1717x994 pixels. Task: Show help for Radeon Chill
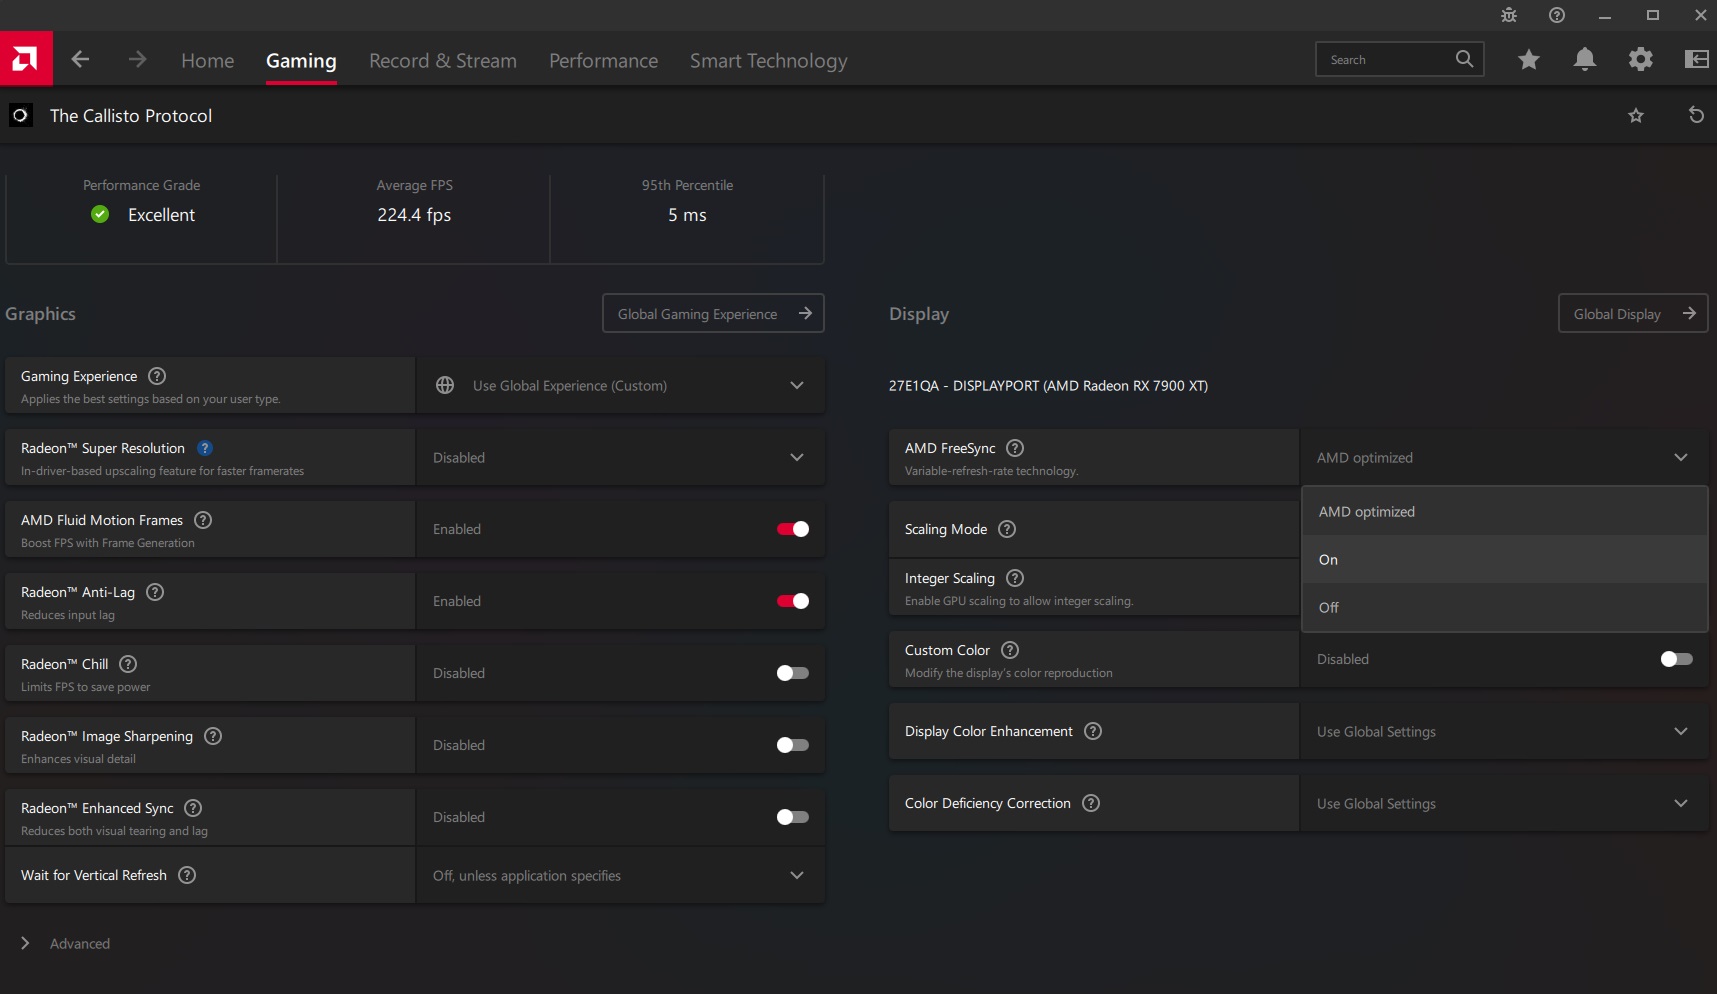128,664
